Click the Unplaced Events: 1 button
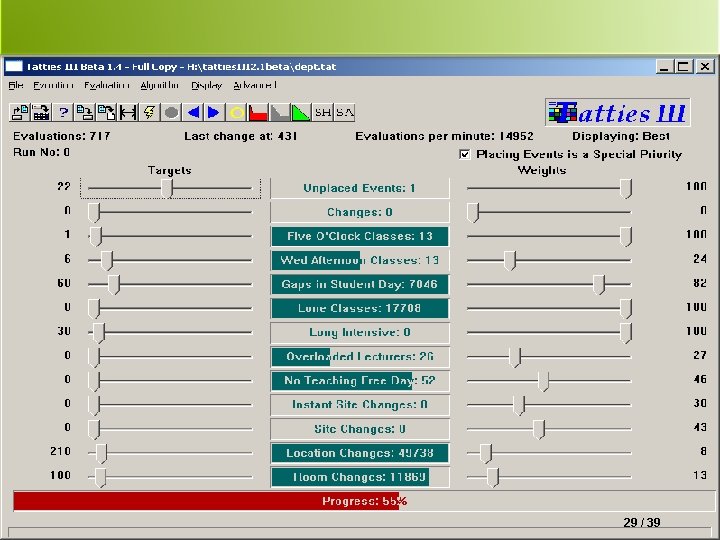 click(360, 188)
